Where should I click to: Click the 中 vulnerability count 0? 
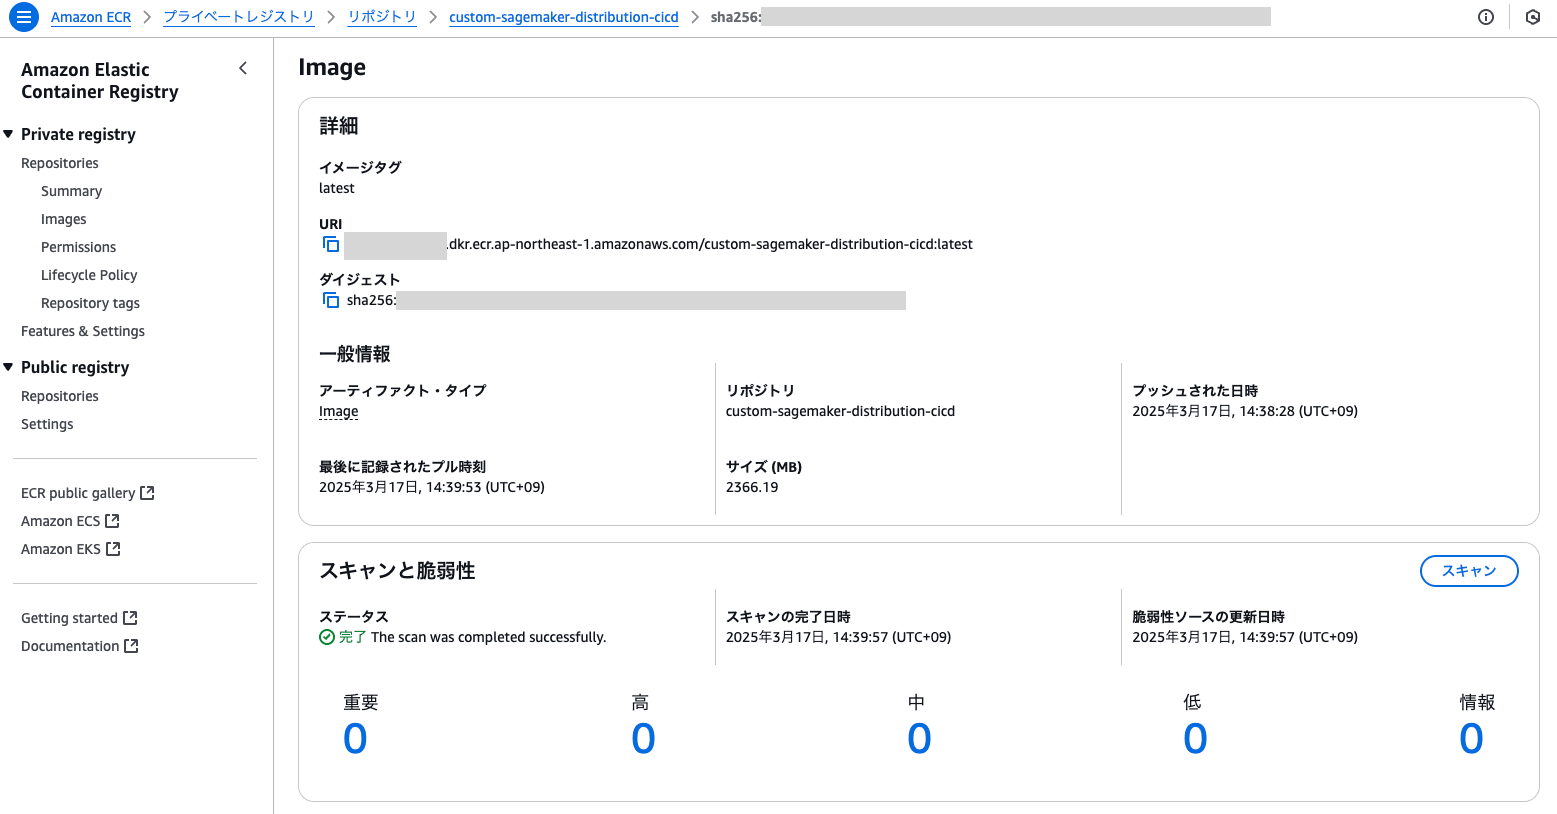[x=919, y=739]
